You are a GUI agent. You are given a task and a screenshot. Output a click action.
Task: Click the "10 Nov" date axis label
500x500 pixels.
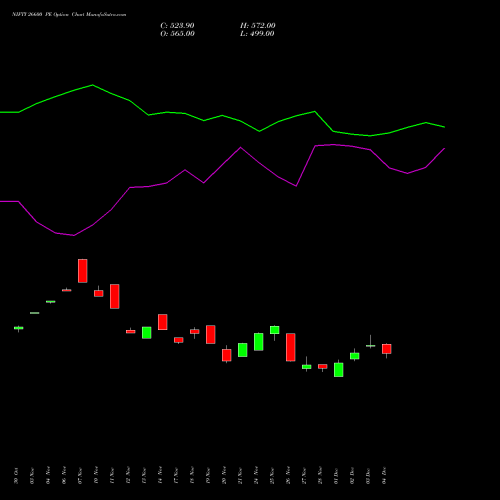tap(96, 476)
